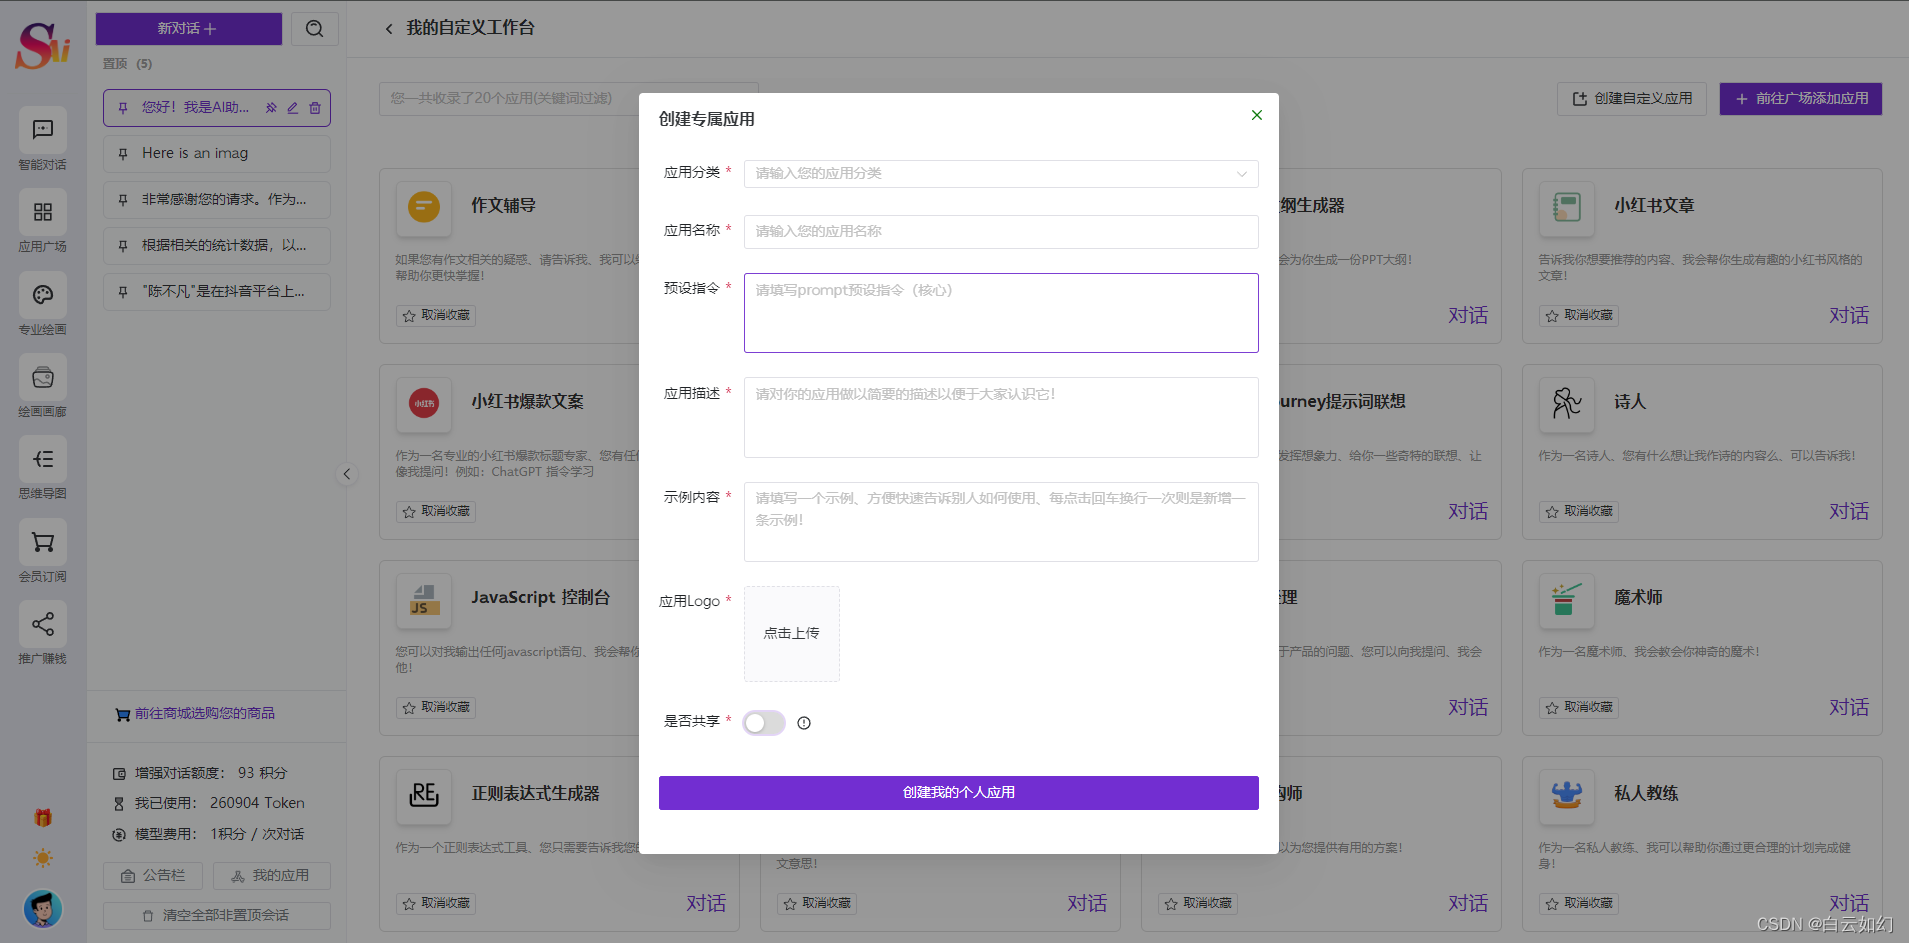Click the JavaScript 控制台 app icon
1909x943 pixels.
(424, 599)
